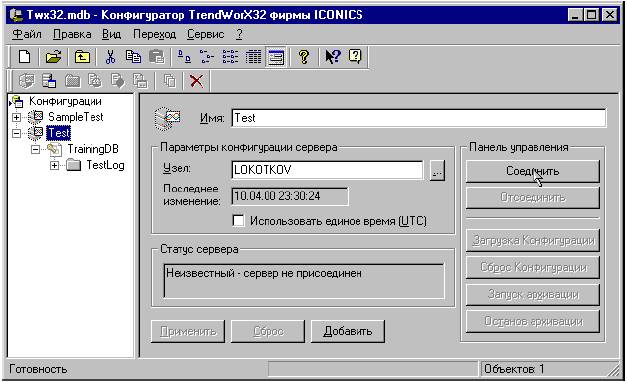The width and height of the screenshot is (627, 382).
Task: Click the browse ... button beside Узел
Action: 437,170
